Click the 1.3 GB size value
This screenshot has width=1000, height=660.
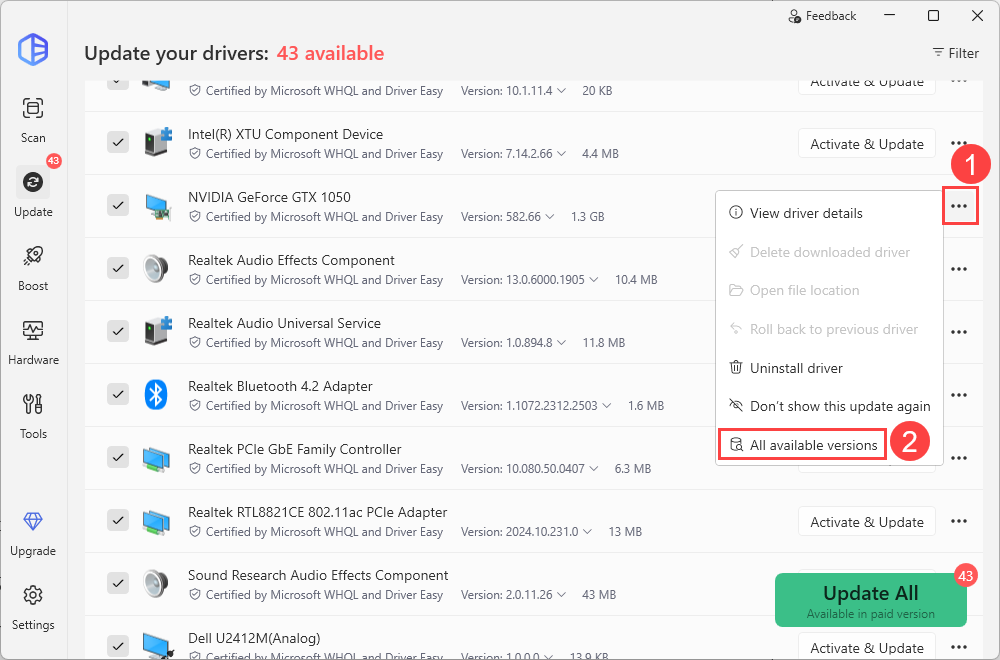pyautogui.click(x=587, y=217)
